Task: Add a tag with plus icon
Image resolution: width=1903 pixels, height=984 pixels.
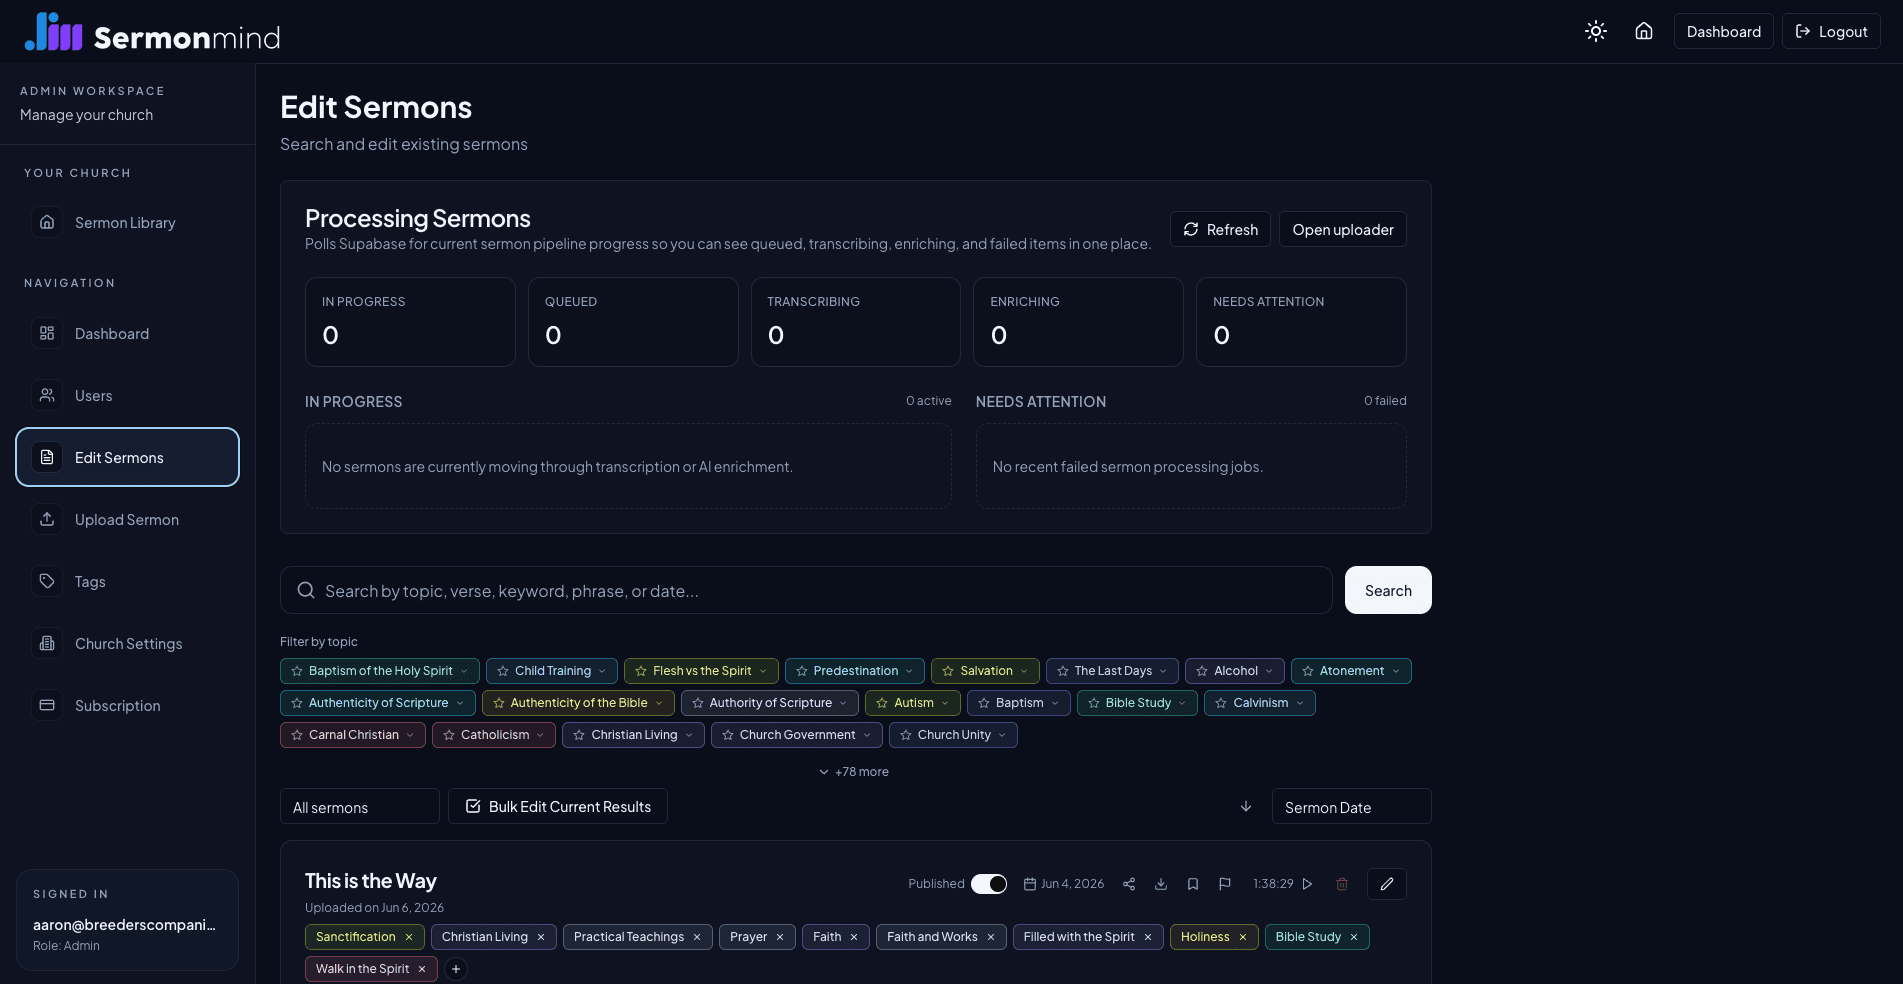Action: [x=456, y=969]
